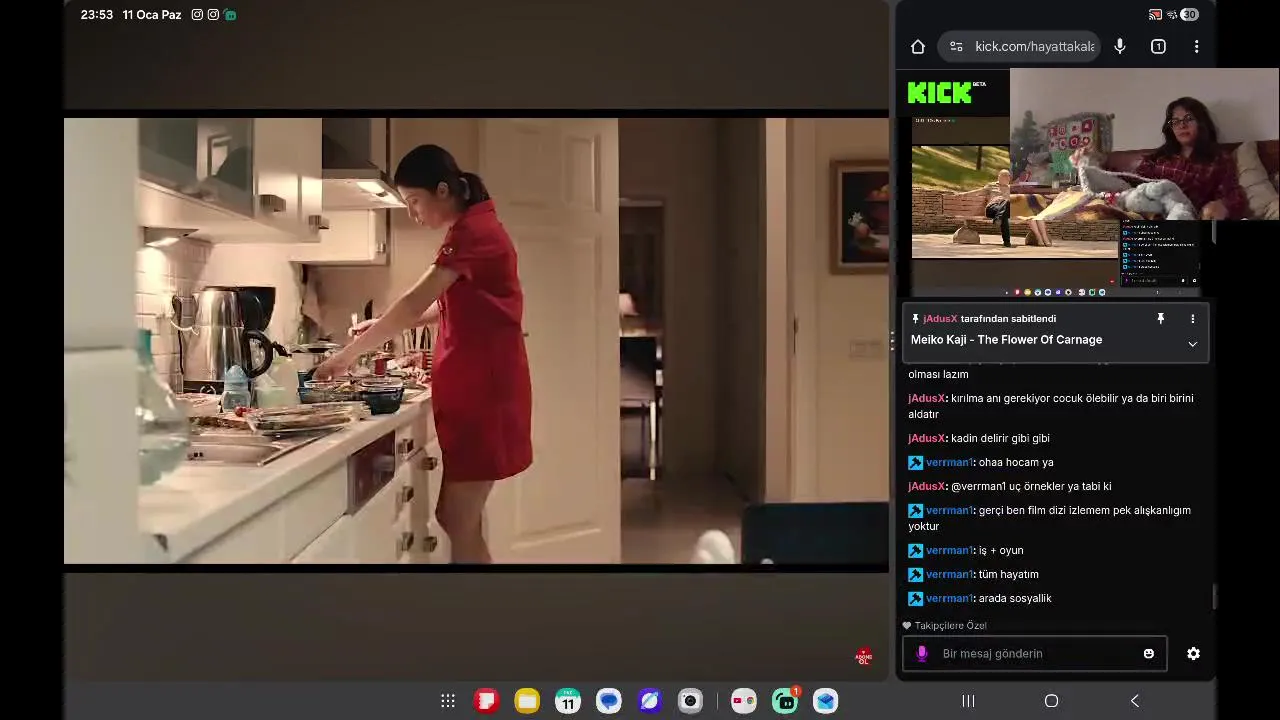This screenshot has width=1280, height=720.
Task: Click verrman1 badge beside 'tüm hayatım'
Action: click(915, 574)
